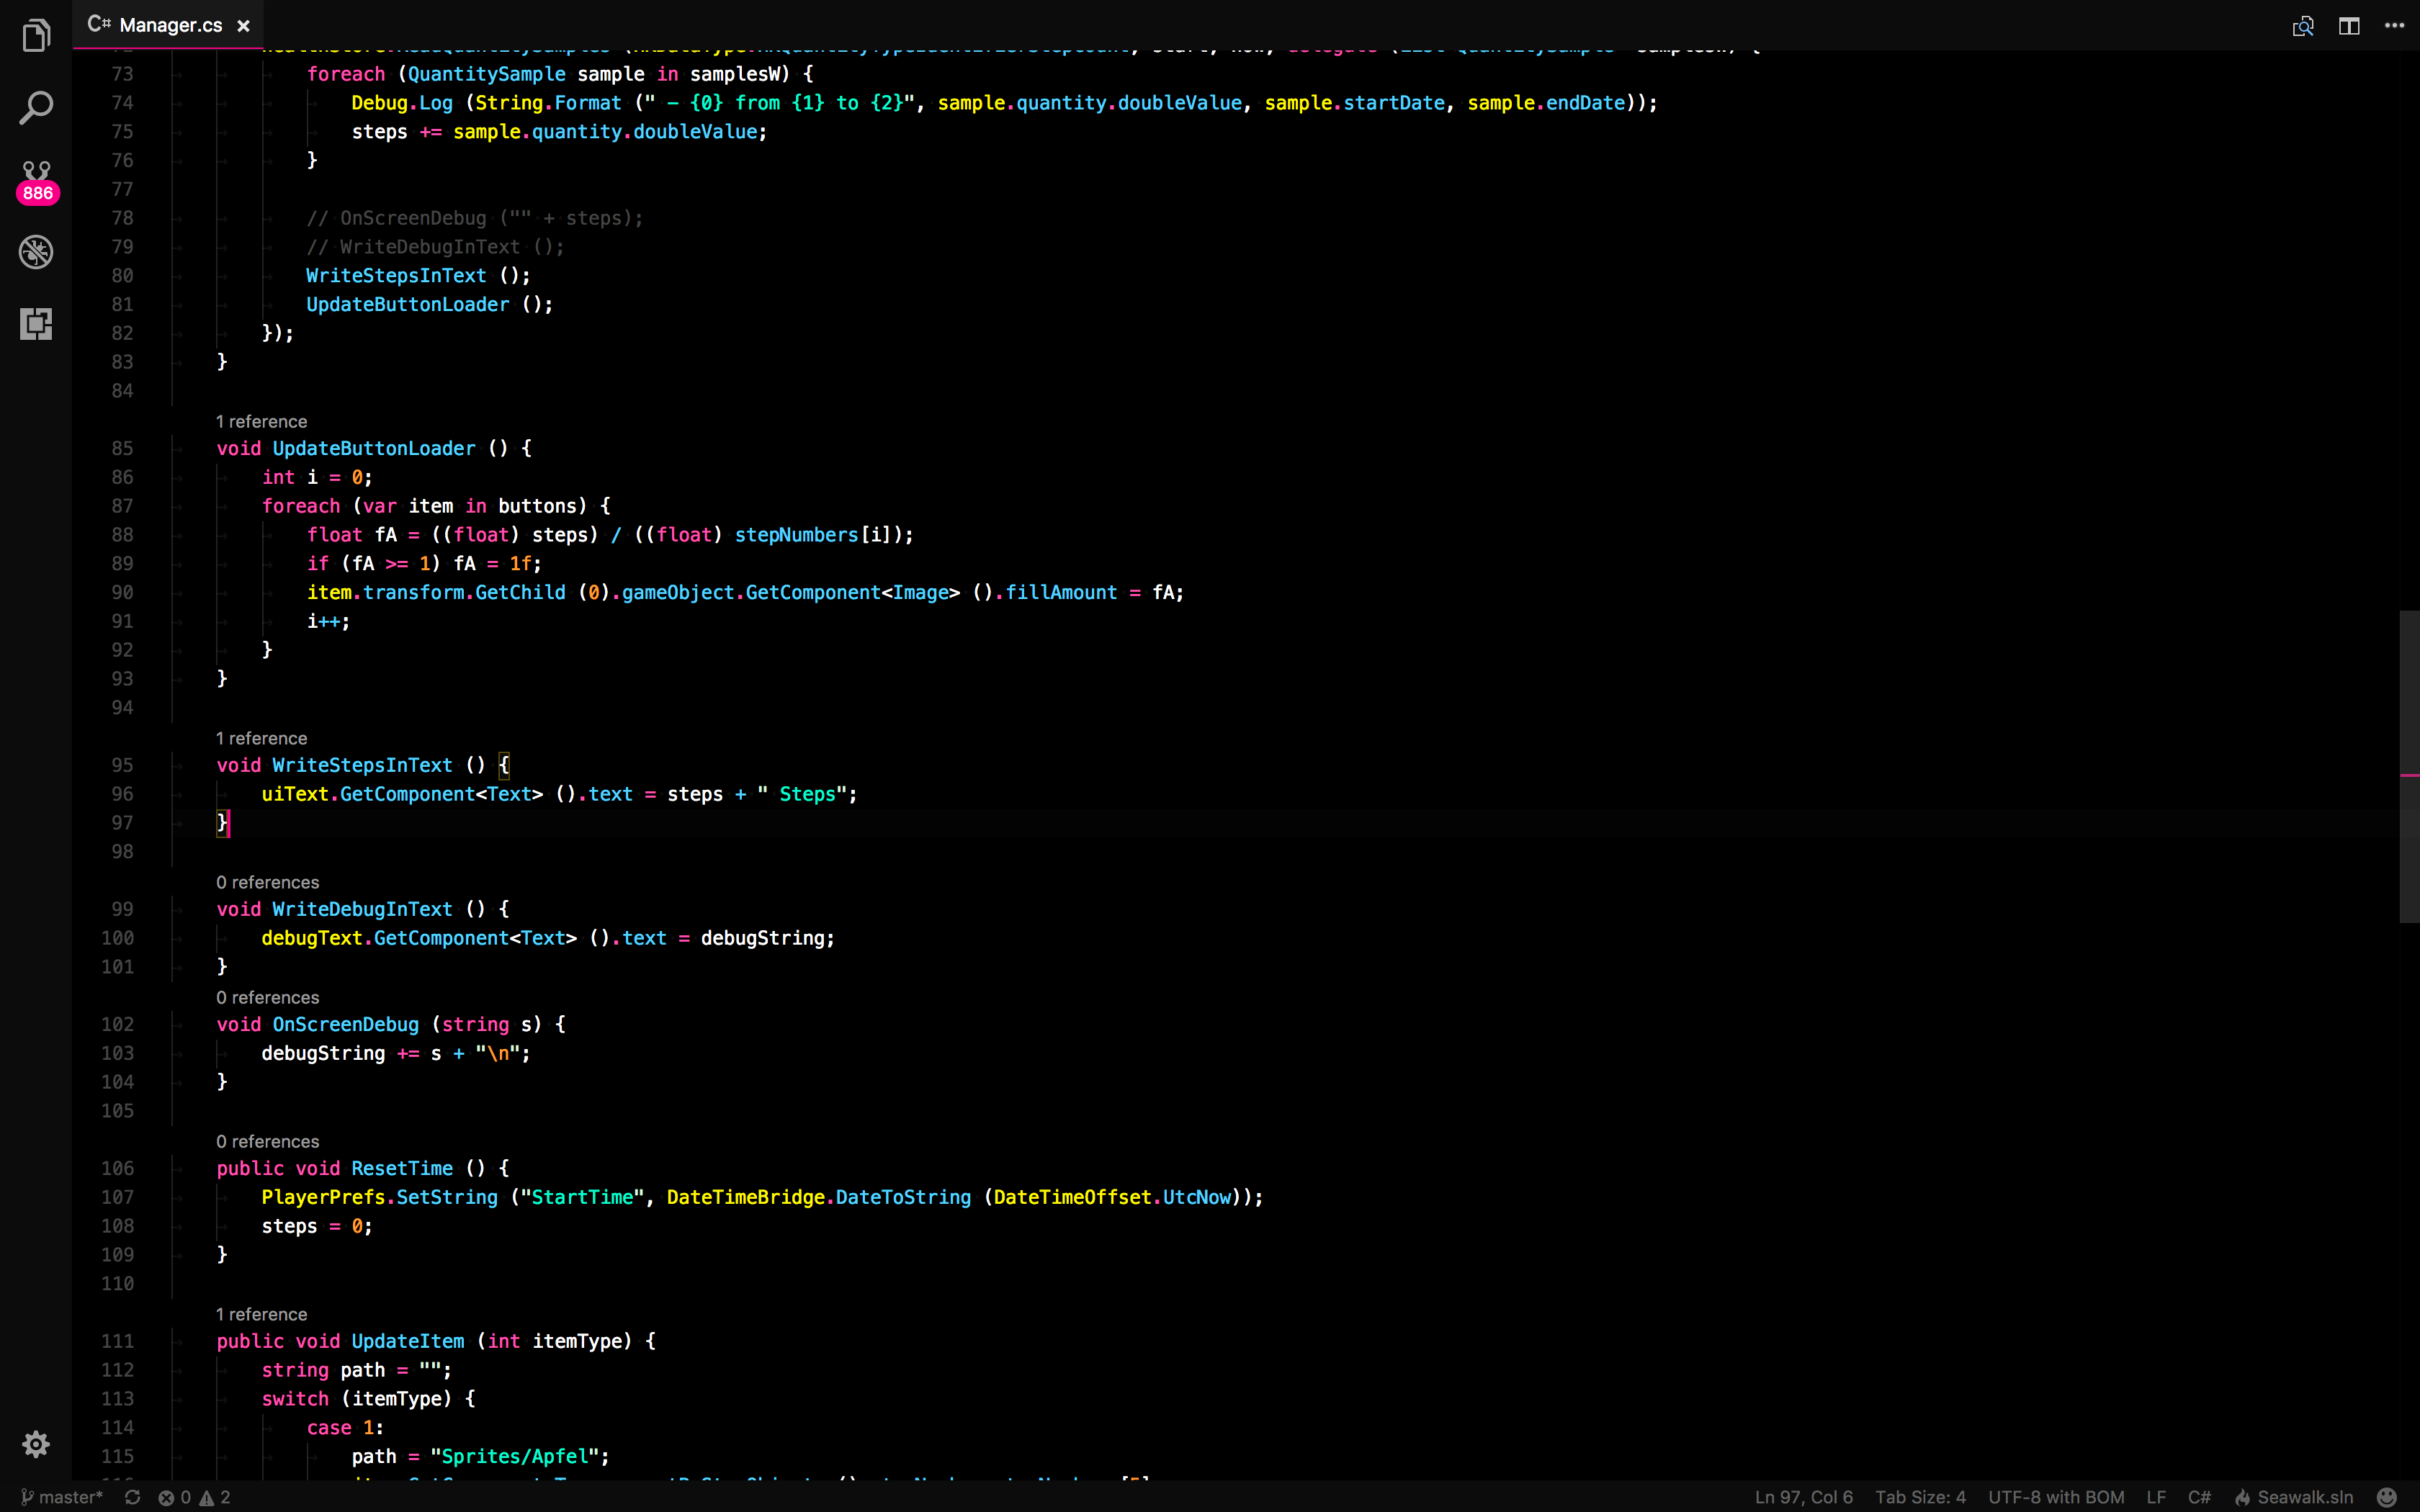2420x1512 pixels.
Task: Click the feedback smiley in the status bar
Action: click(x=2386, y=1497)
